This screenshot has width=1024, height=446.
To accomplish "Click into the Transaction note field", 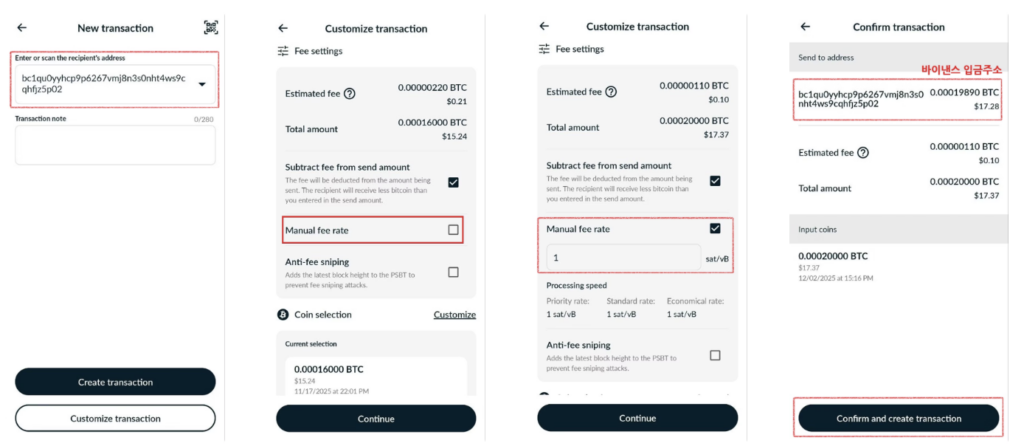I will (x=115, y=145).
